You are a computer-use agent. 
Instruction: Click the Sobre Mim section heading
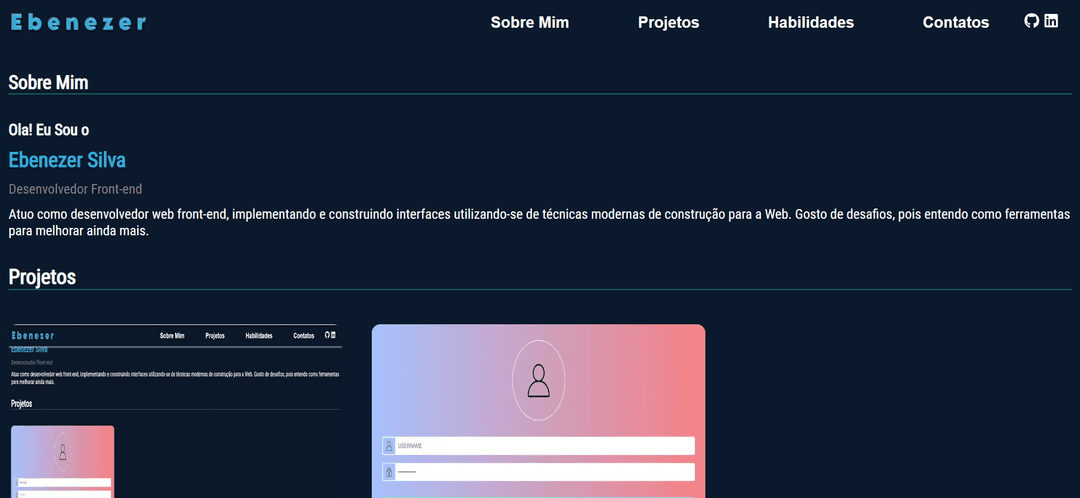click(x=48, y=82)
